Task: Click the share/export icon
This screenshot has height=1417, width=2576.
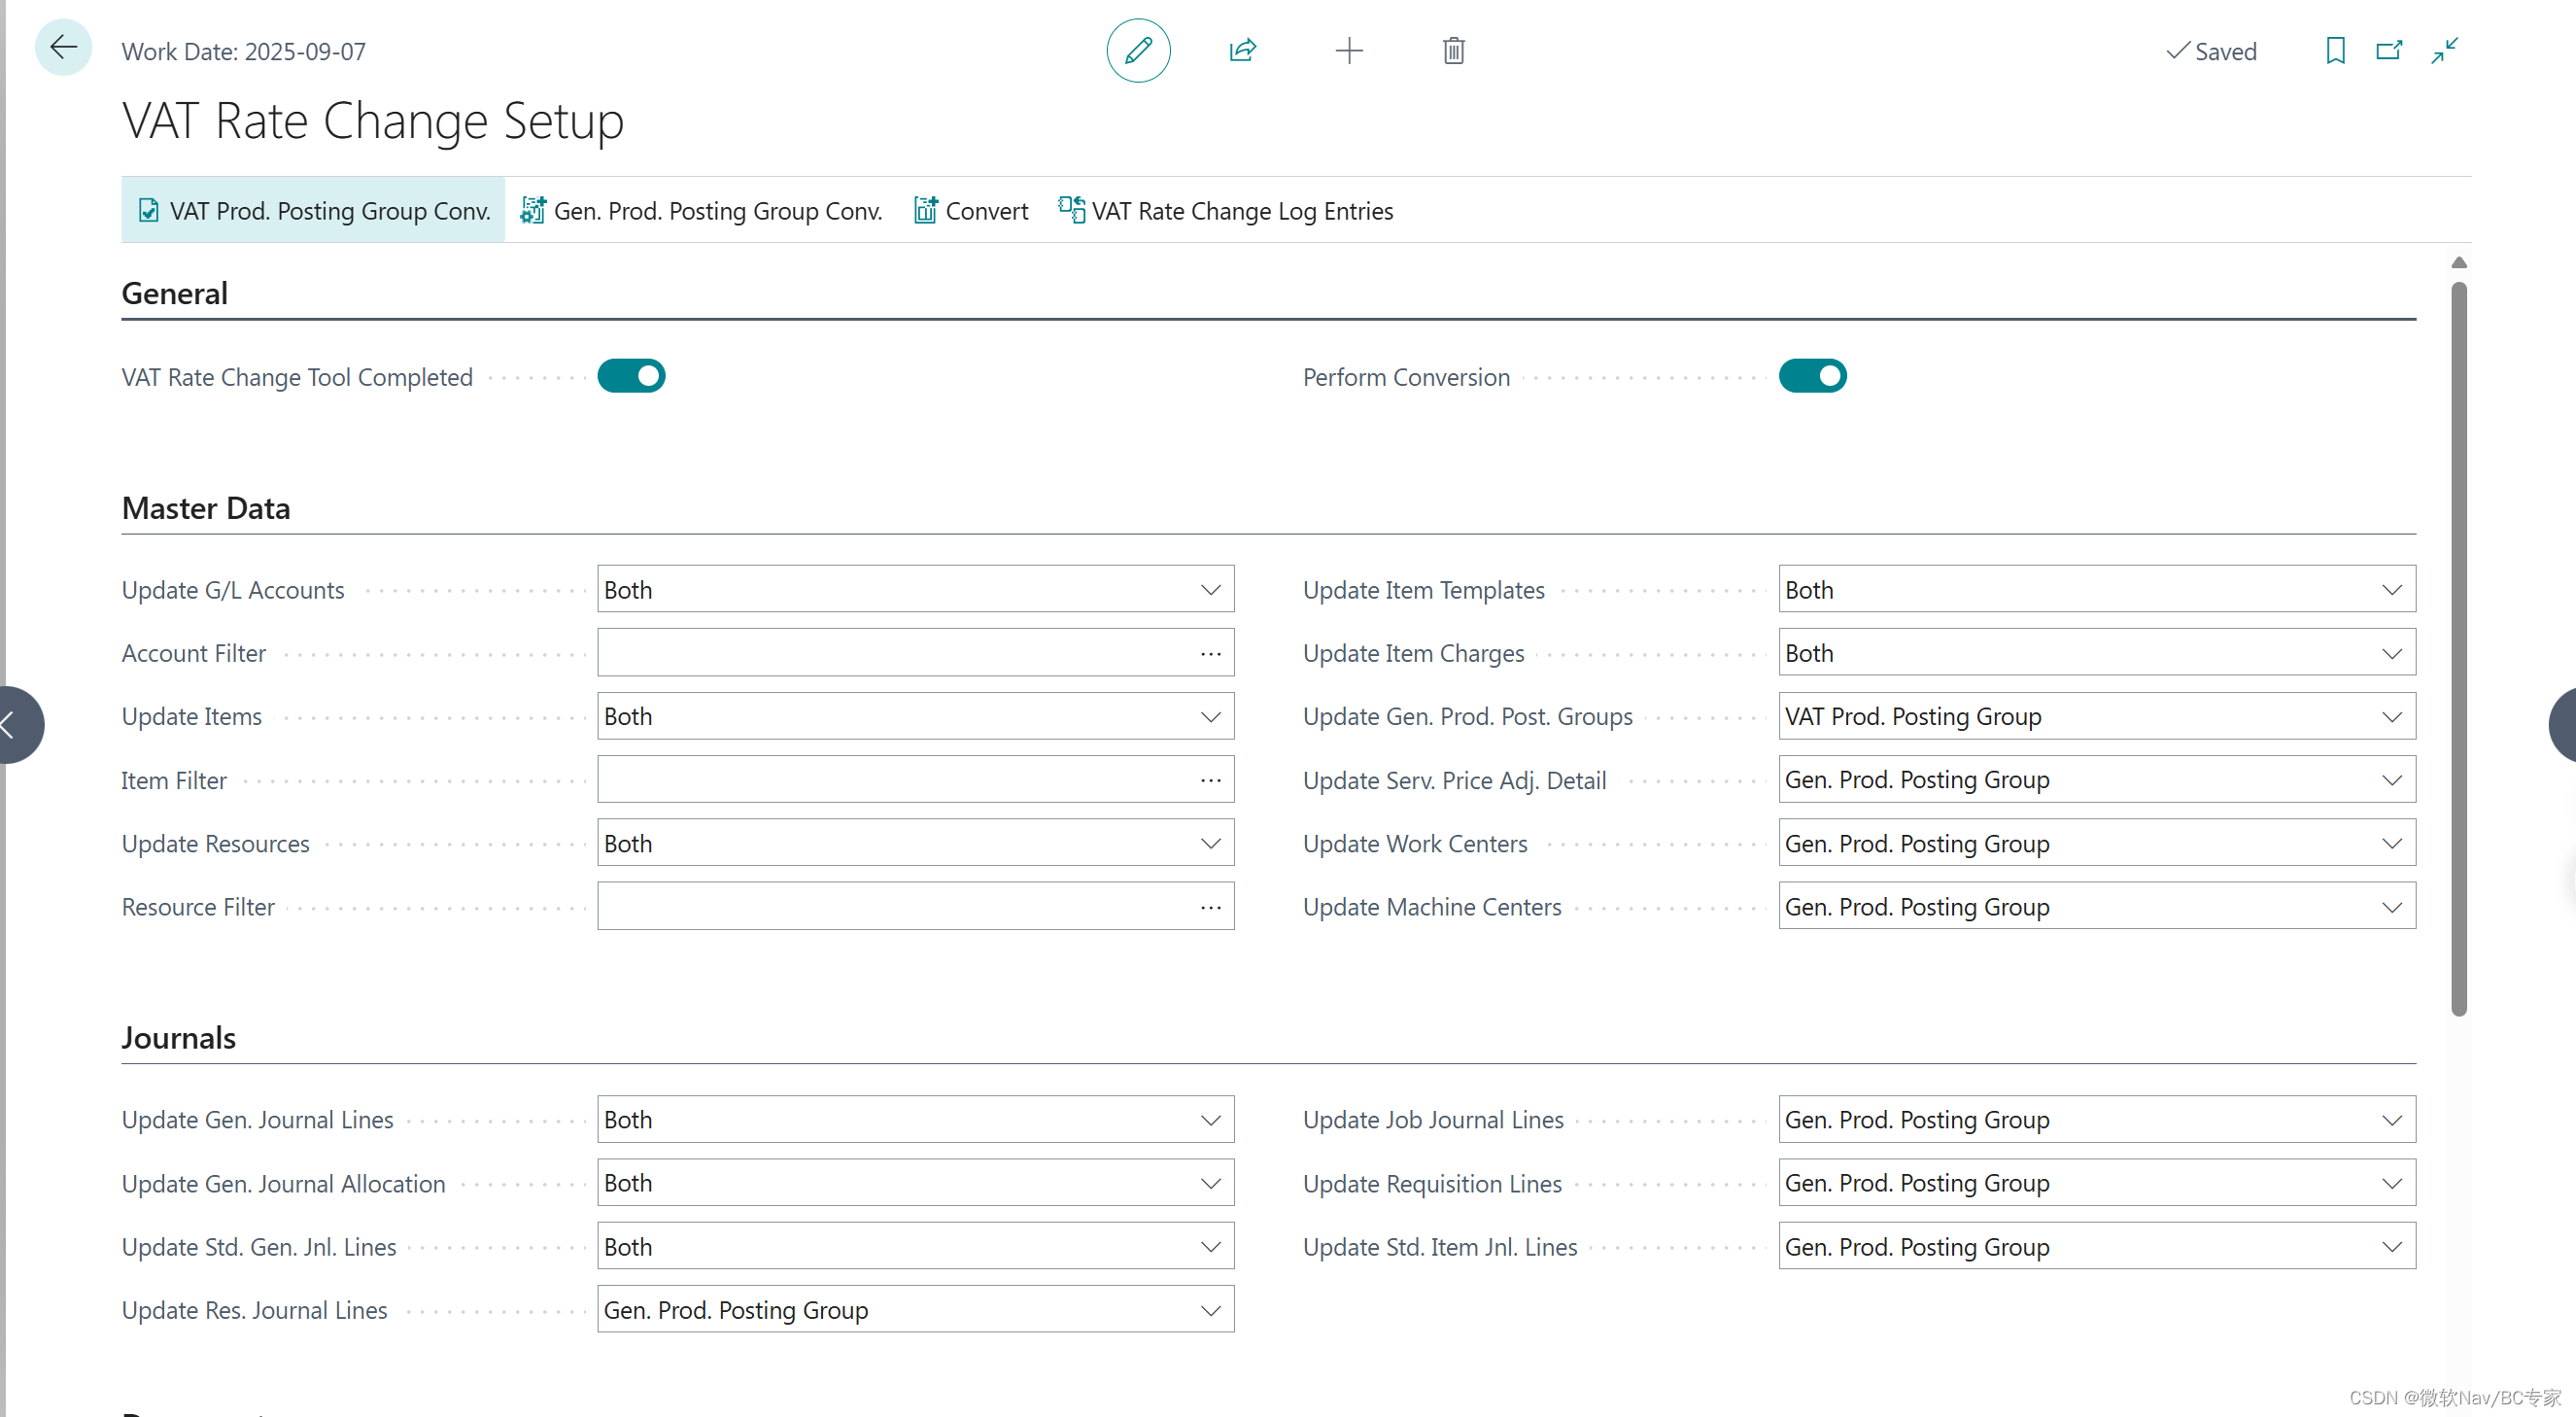Action: point(1244,51)
